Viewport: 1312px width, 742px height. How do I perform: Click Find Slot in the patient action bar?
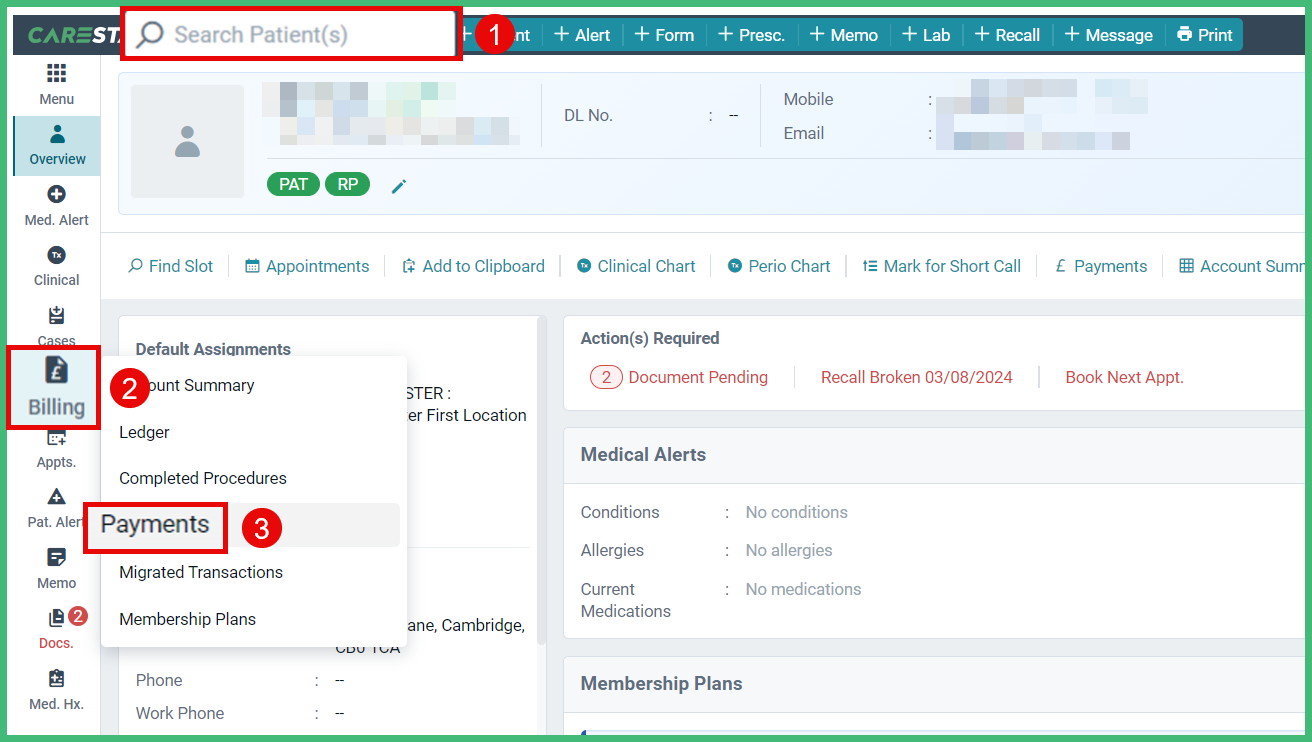pyautogui.click(x=170, y=266)
